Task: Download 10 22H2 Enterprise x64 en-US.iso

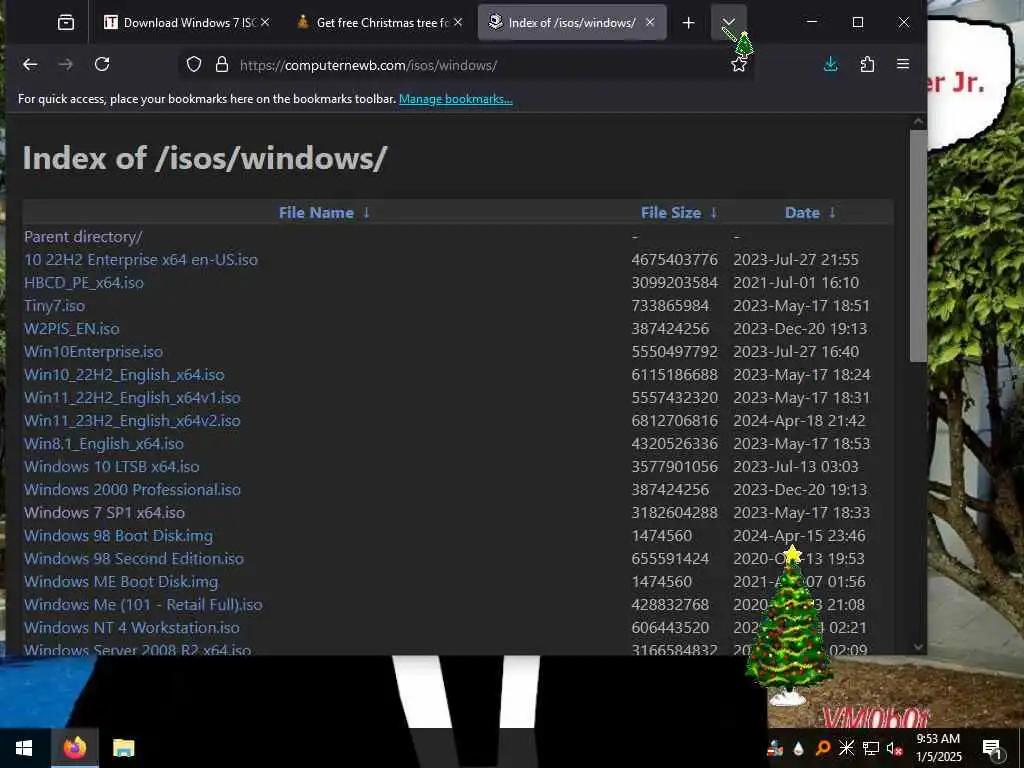Action: click(141, 259)
